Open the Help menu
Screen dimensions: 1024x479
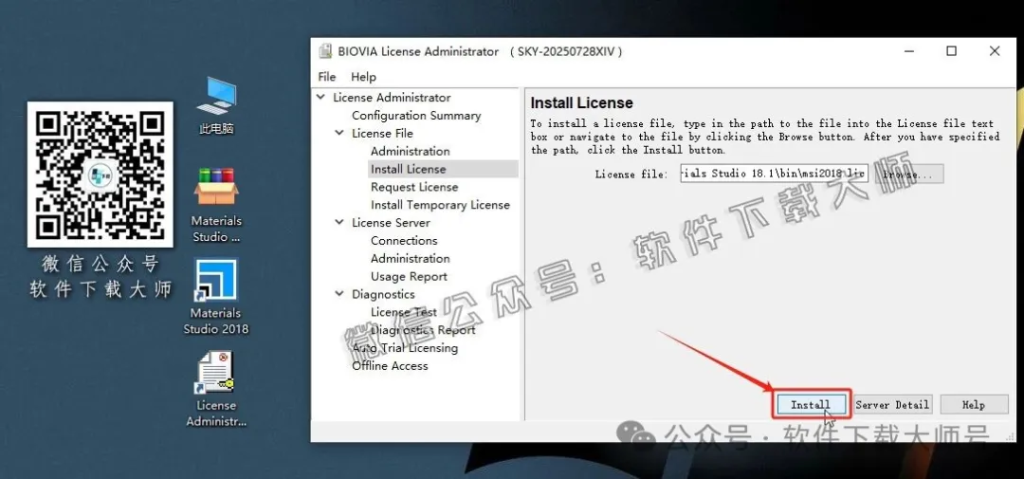point(363,76)
